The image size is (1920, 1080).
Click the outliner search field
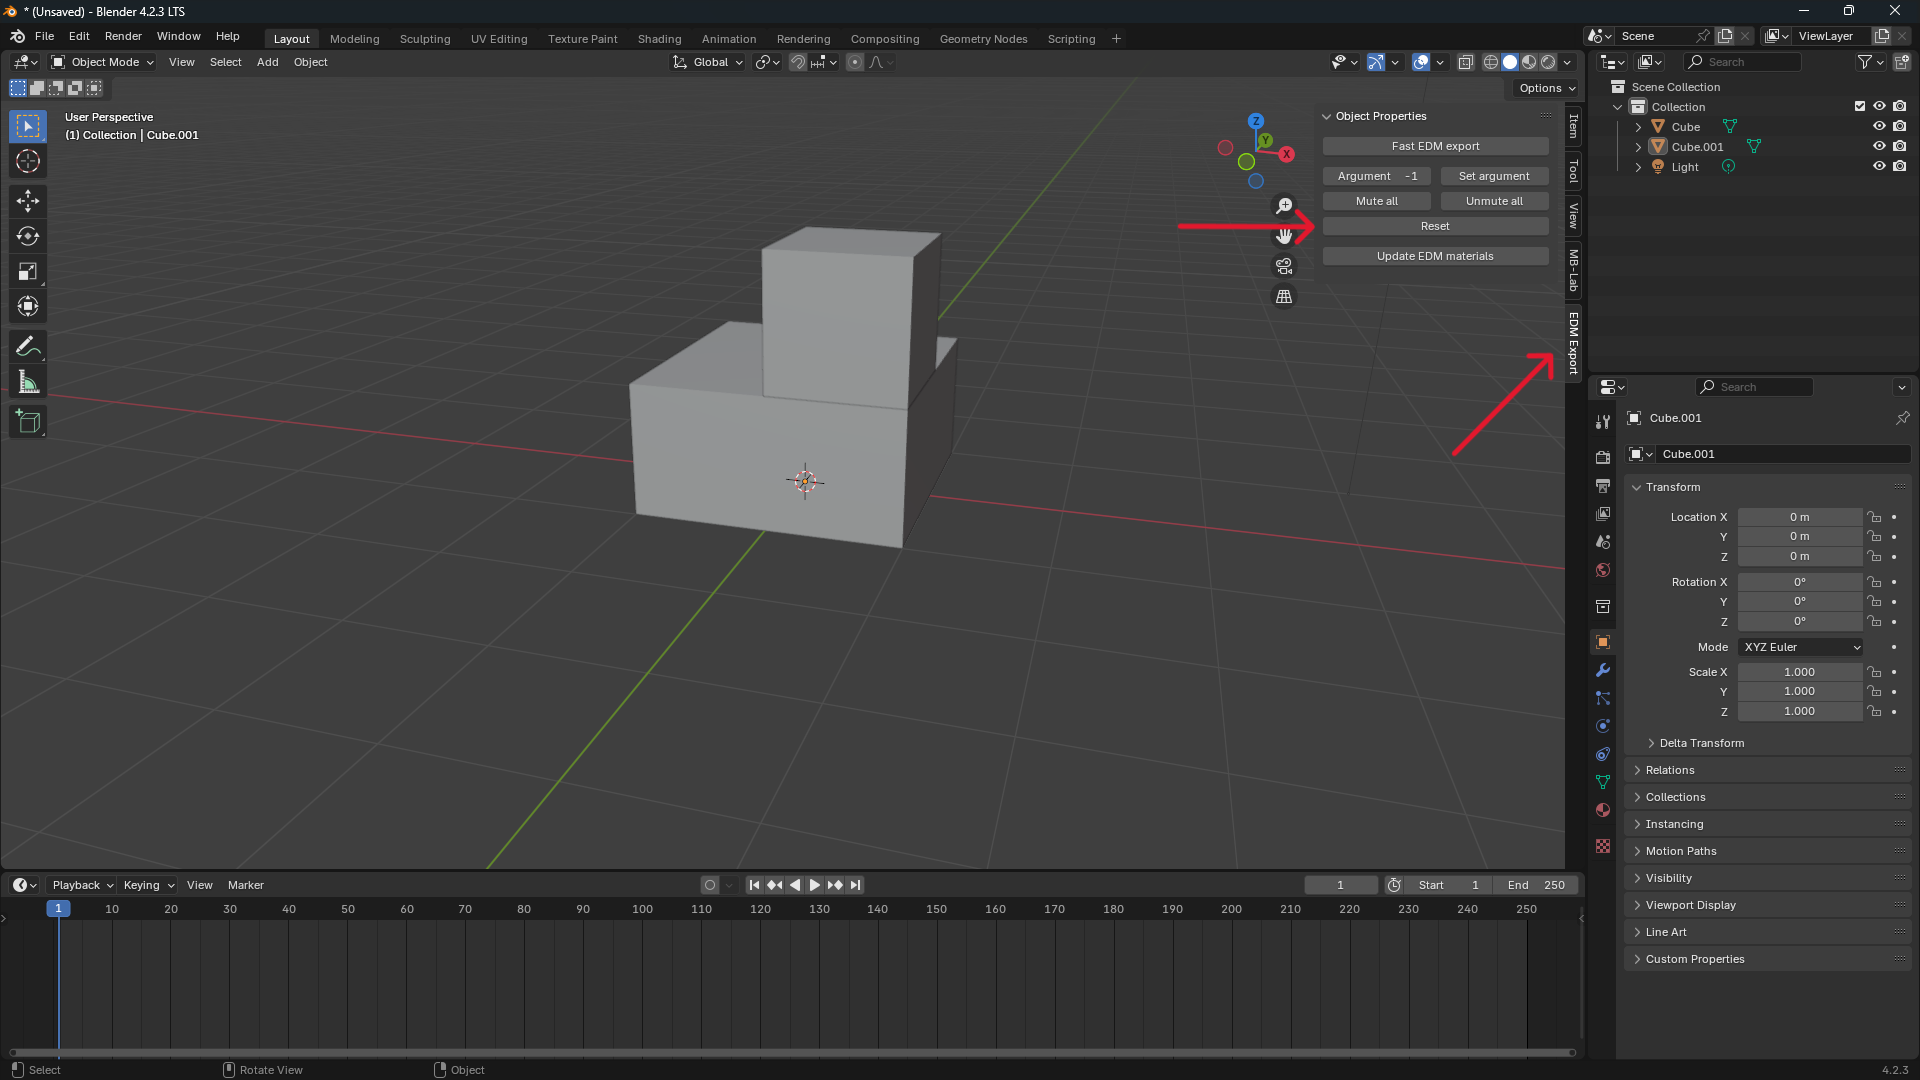pyautogui.click(x=1742, y=62)
